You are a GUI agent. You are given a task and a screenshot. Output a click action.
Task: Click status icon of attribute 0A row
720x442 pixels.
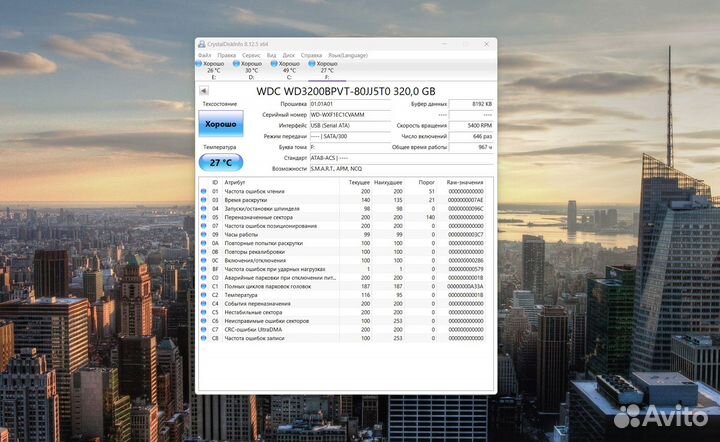point(203,243)
